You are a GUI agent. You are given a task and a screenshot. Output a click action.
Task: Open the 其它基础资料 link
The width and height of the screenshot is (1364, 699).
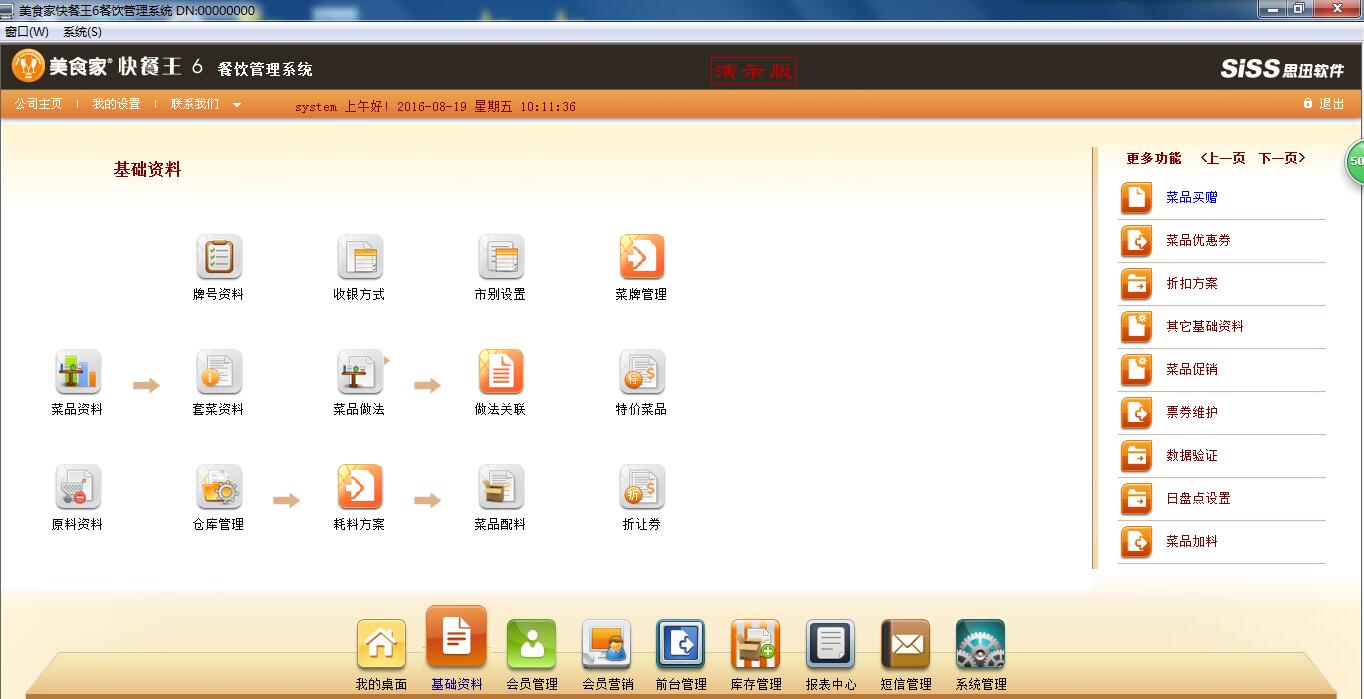(x=1205, y=327)
